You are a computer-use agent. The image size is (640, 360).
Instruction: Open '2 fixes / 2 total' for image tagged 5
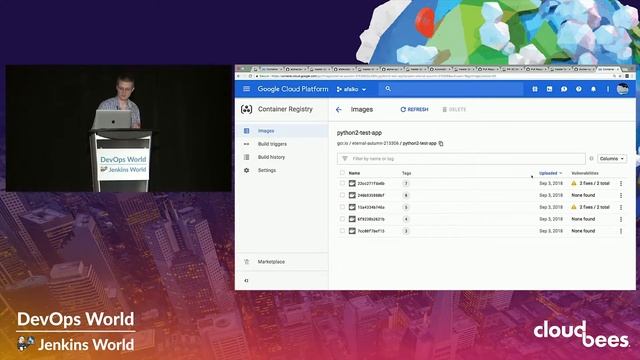[594, 207]
